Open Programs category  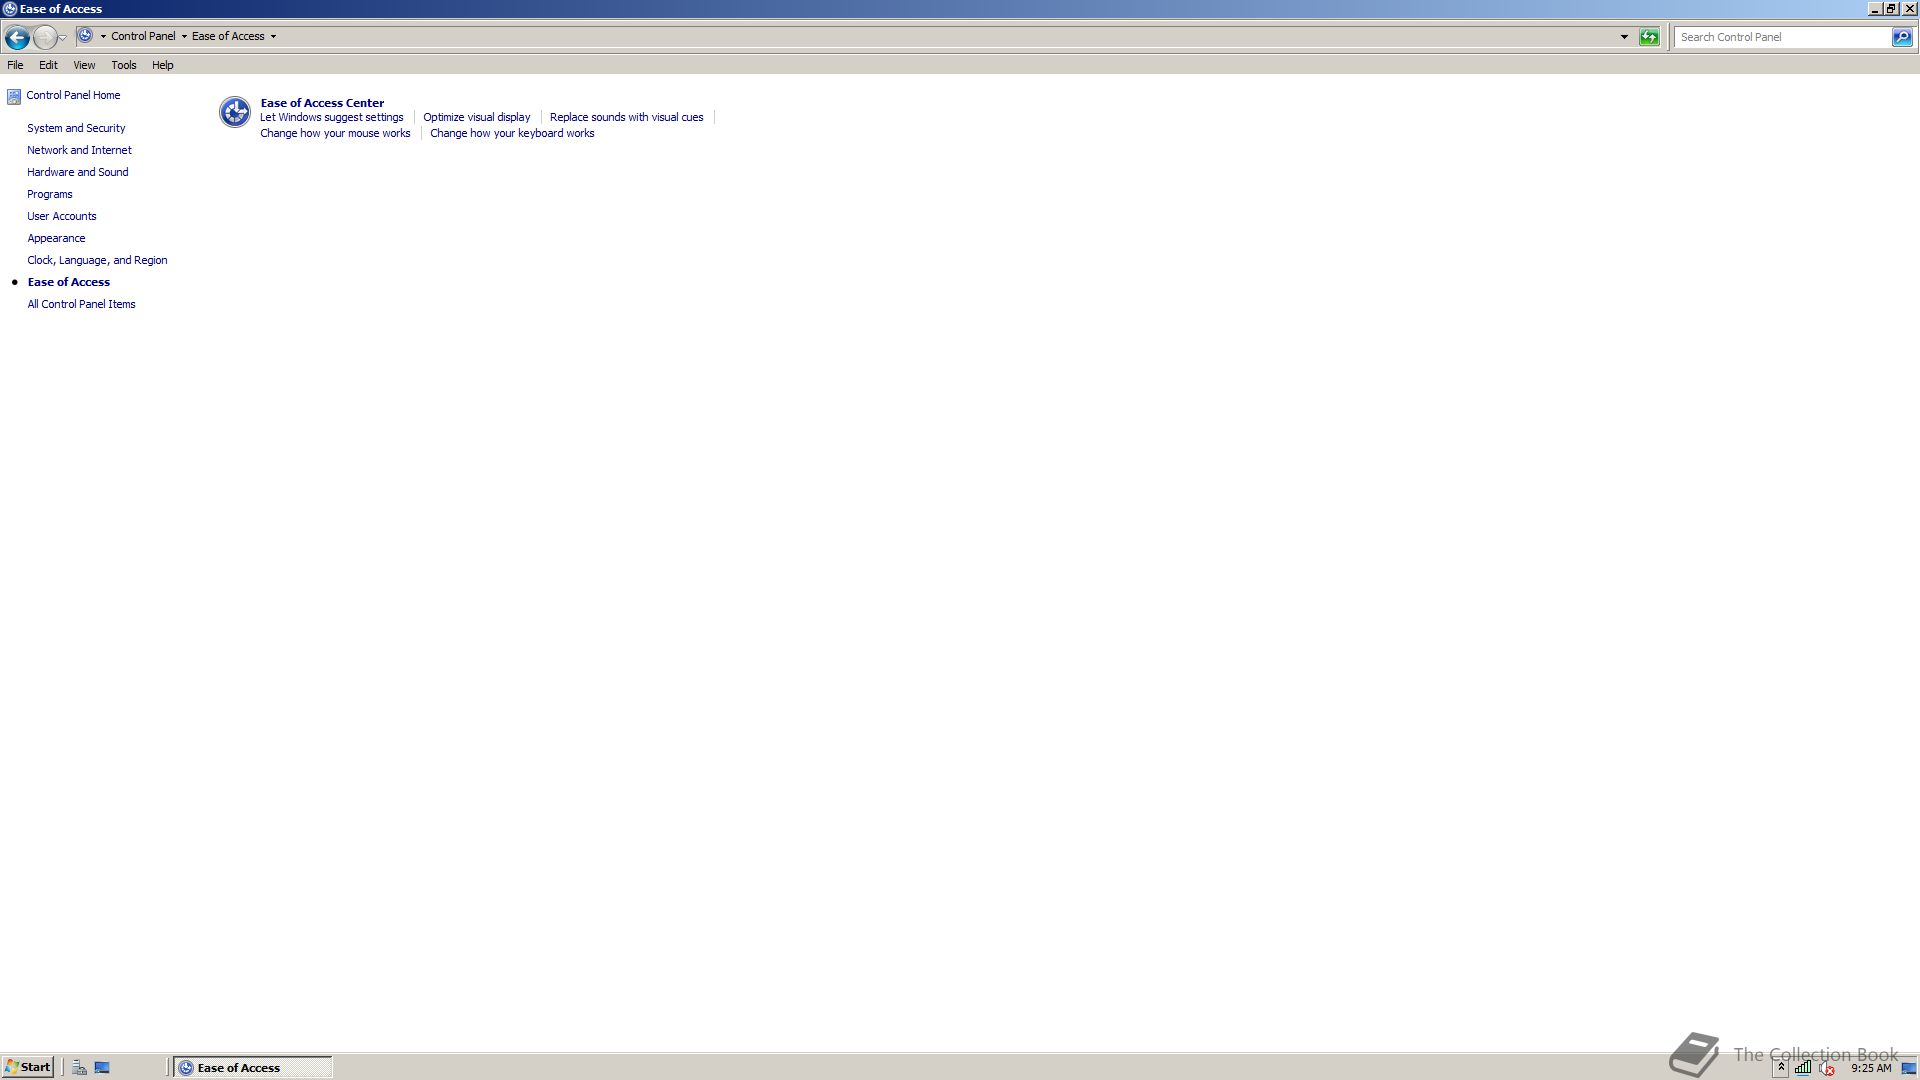click(50, 194)
